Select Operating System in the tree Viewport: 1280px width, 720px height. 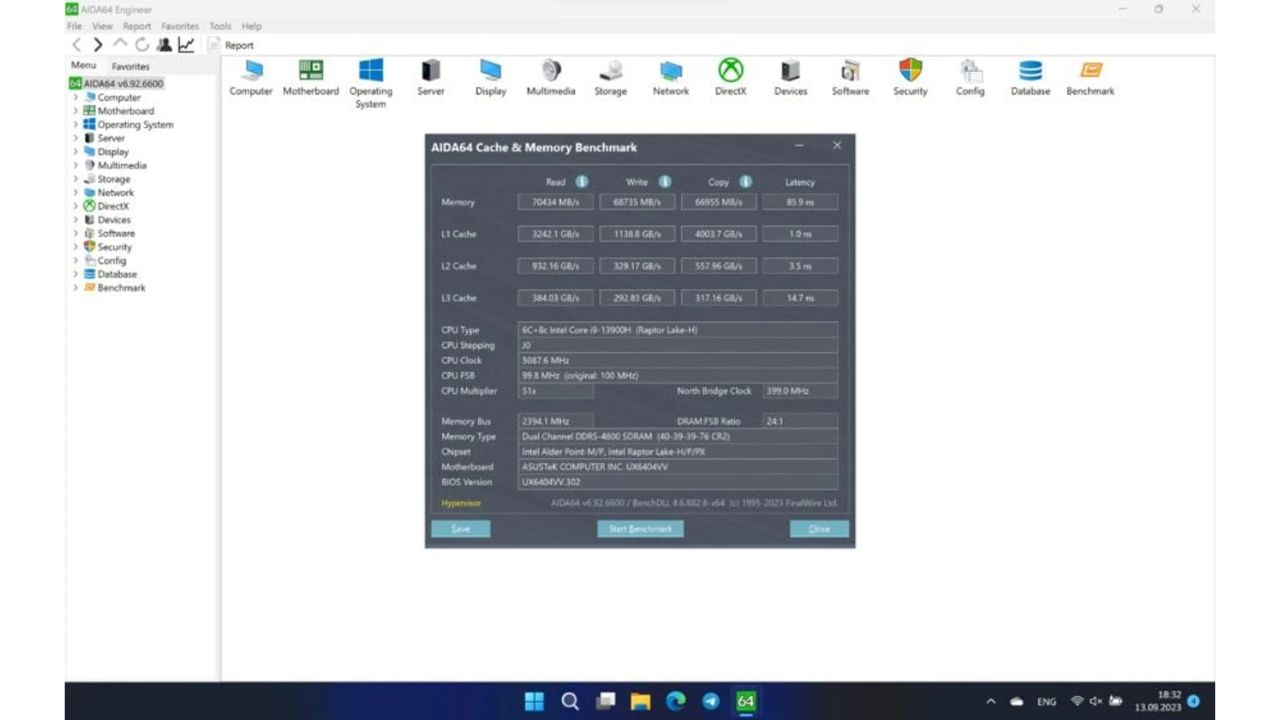click(x=135, y=125)
